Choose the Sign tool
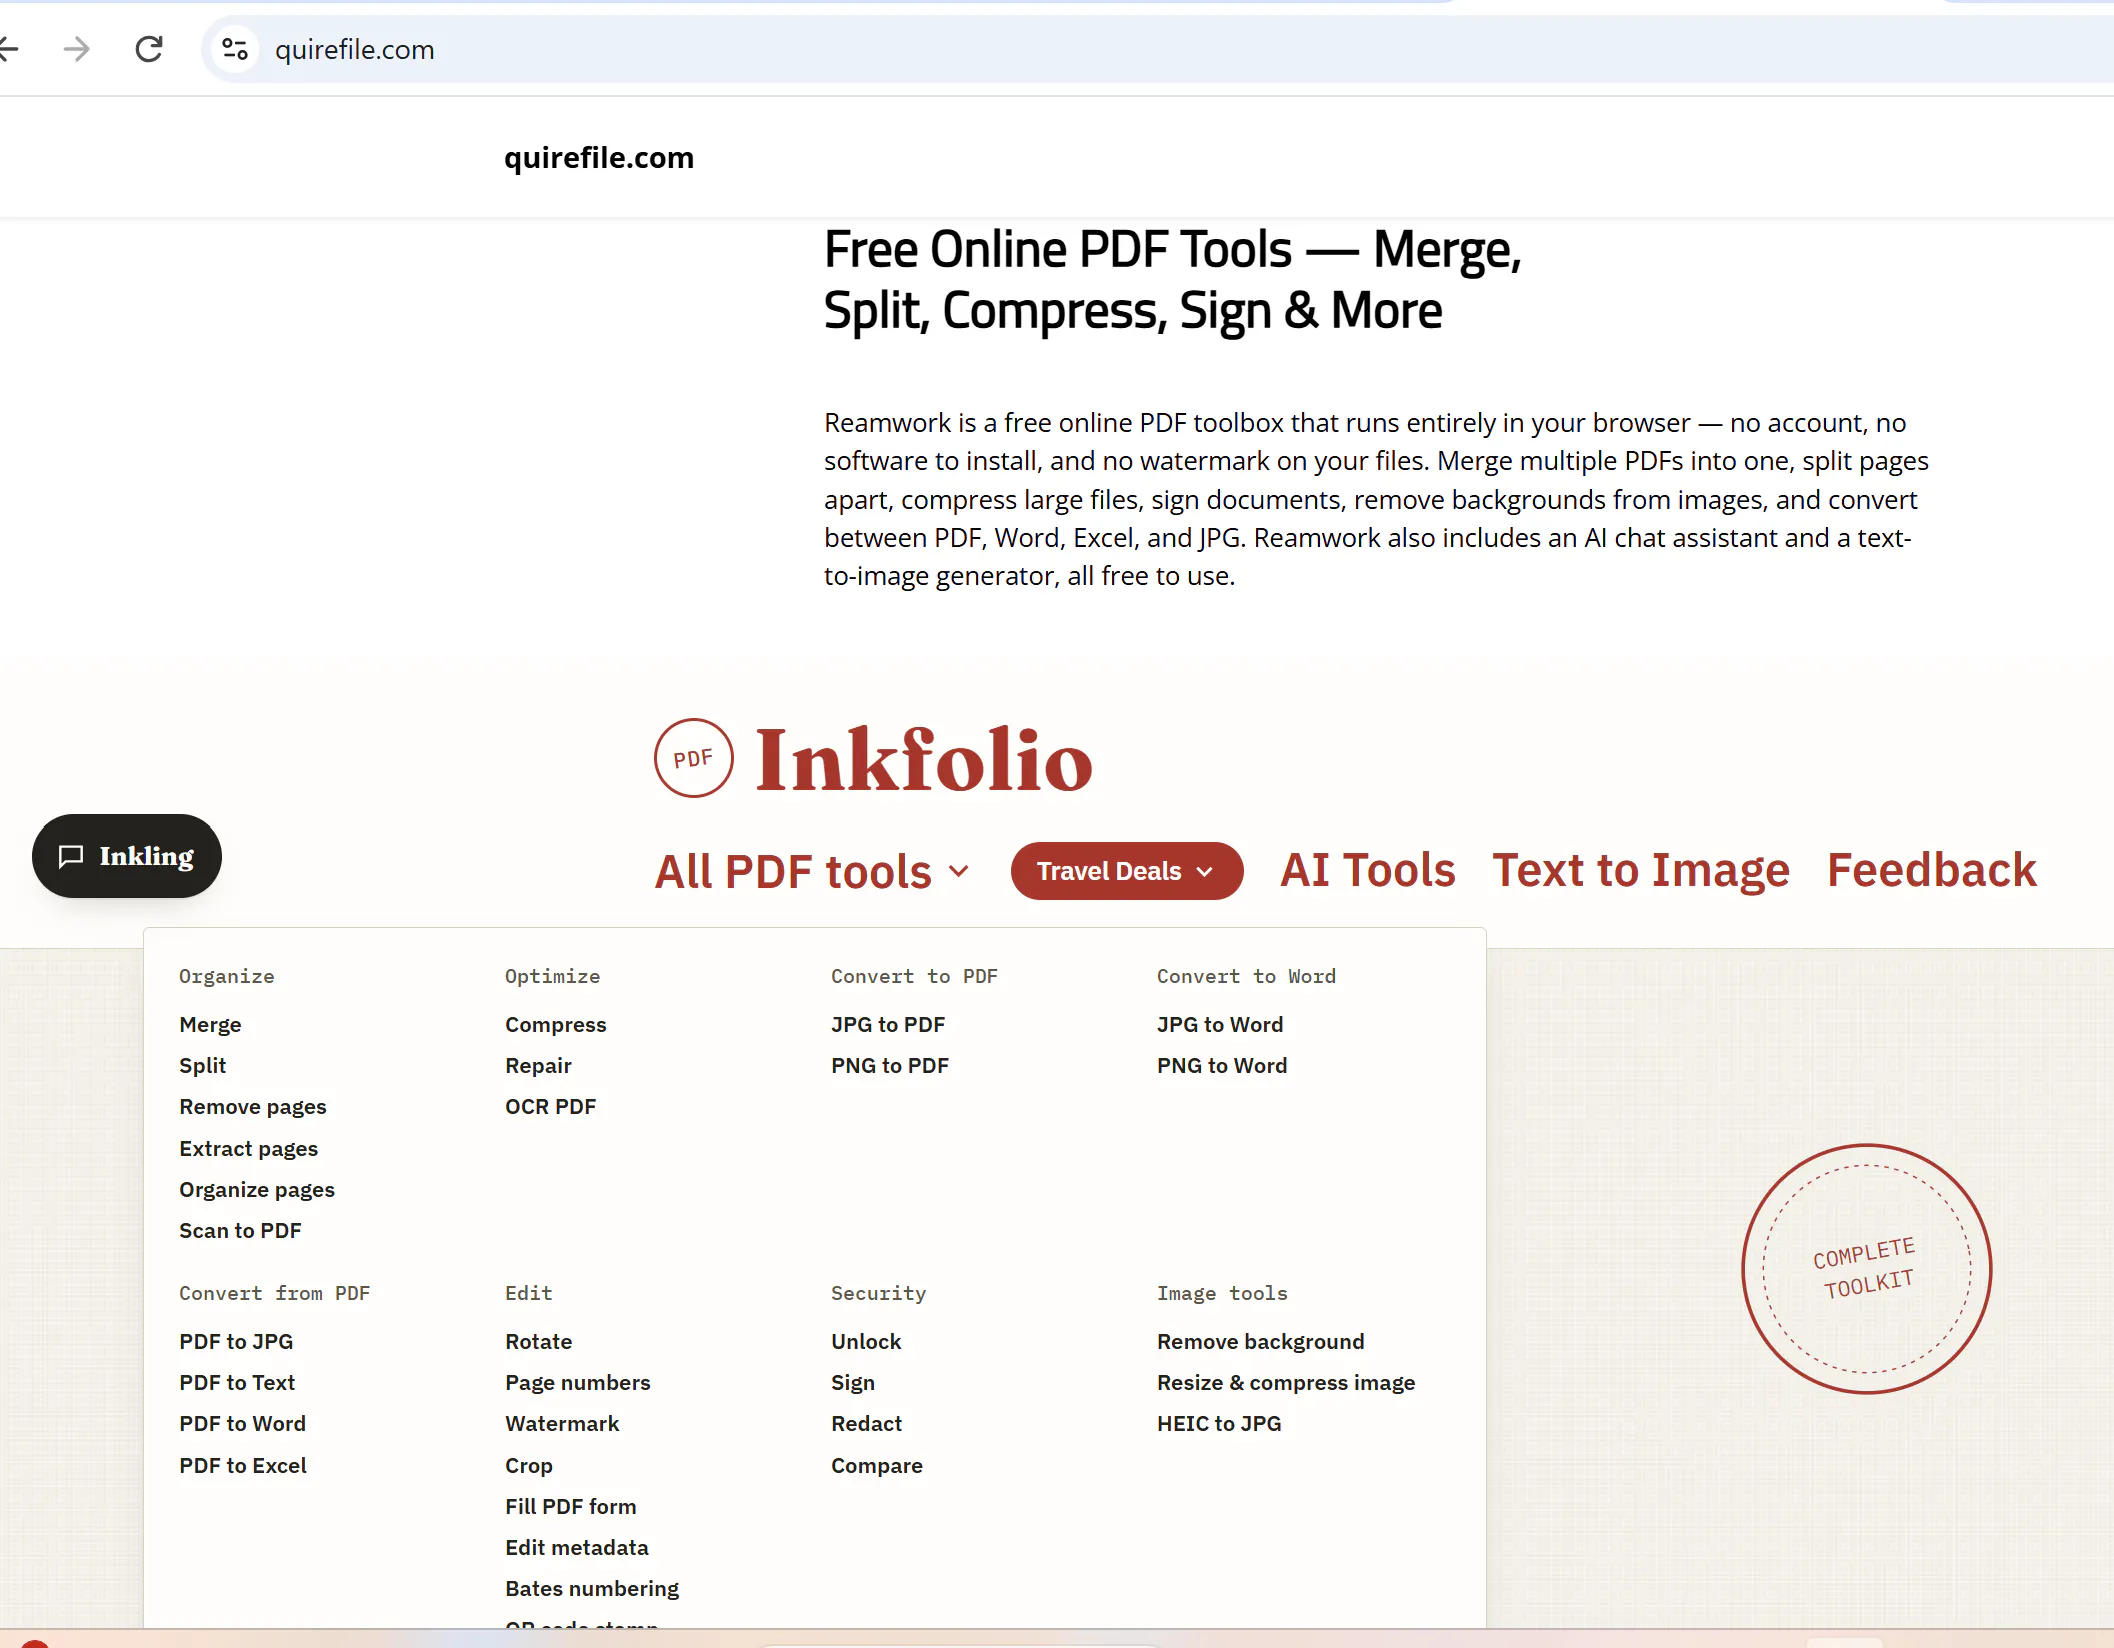This screenshot has height=1648, width=2114. click(x=853, y=1382)
